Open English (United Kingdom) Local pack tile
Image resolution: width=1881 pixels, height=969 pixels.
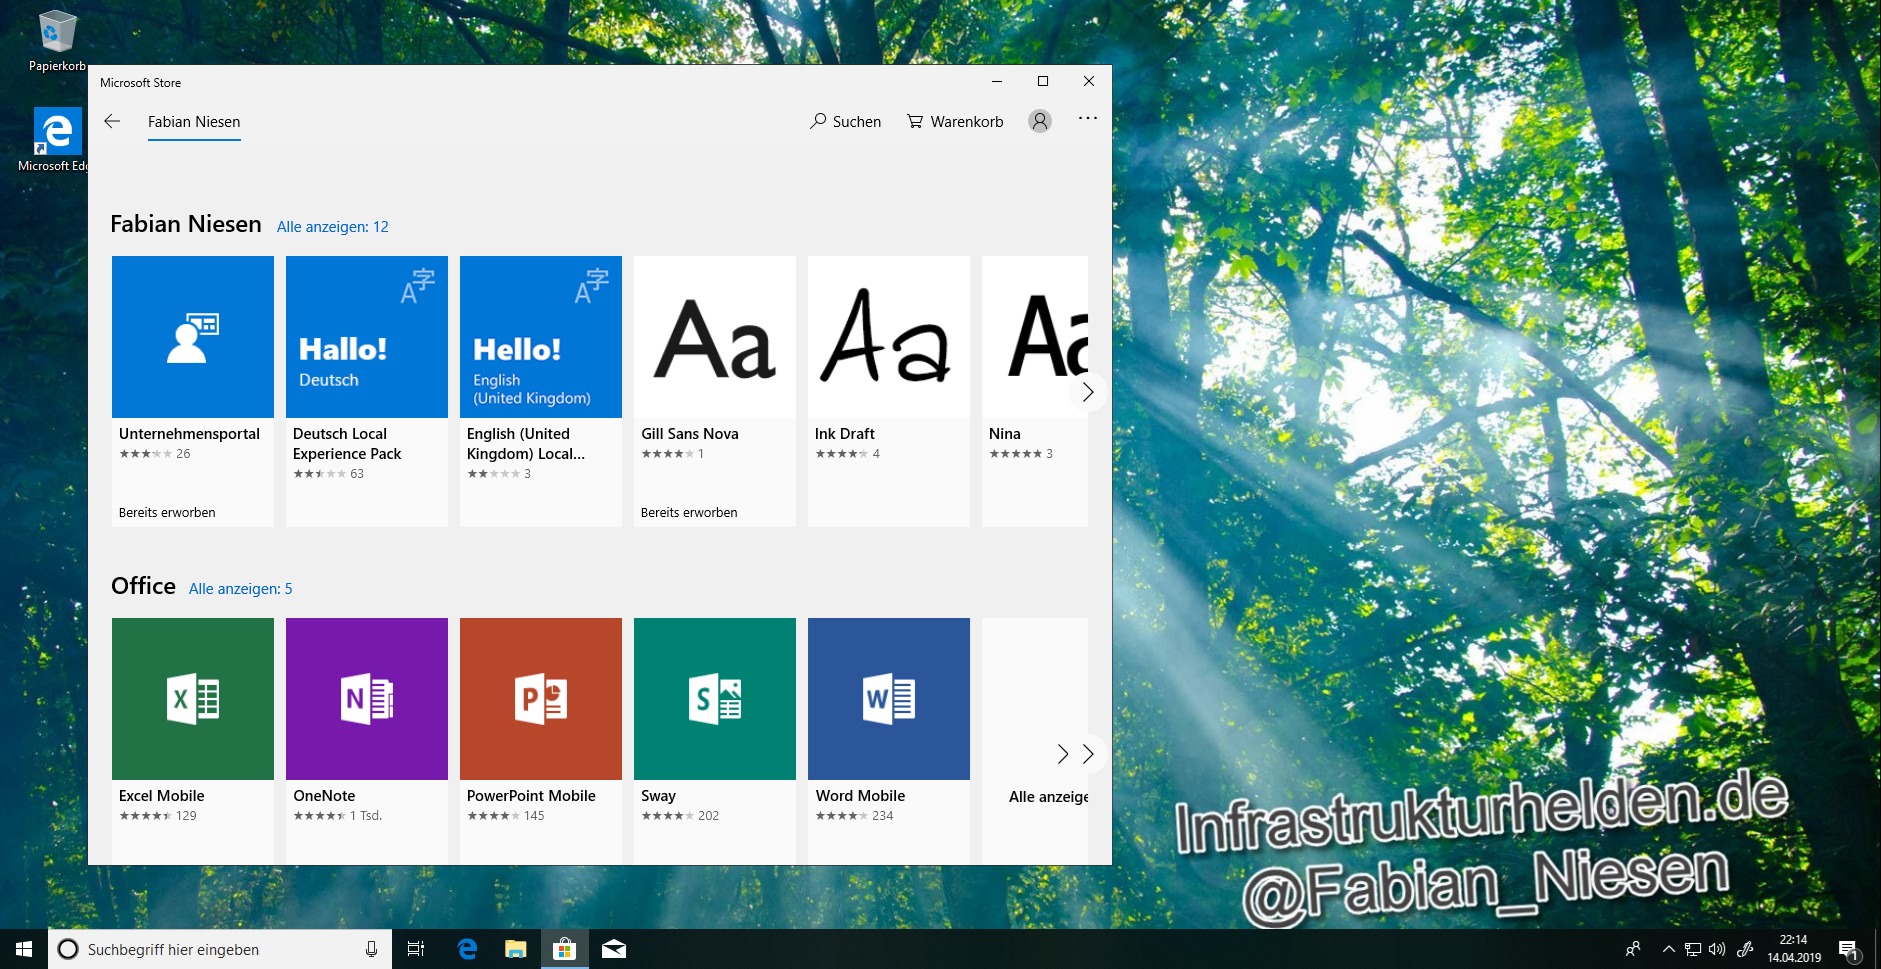coord(541,391)
